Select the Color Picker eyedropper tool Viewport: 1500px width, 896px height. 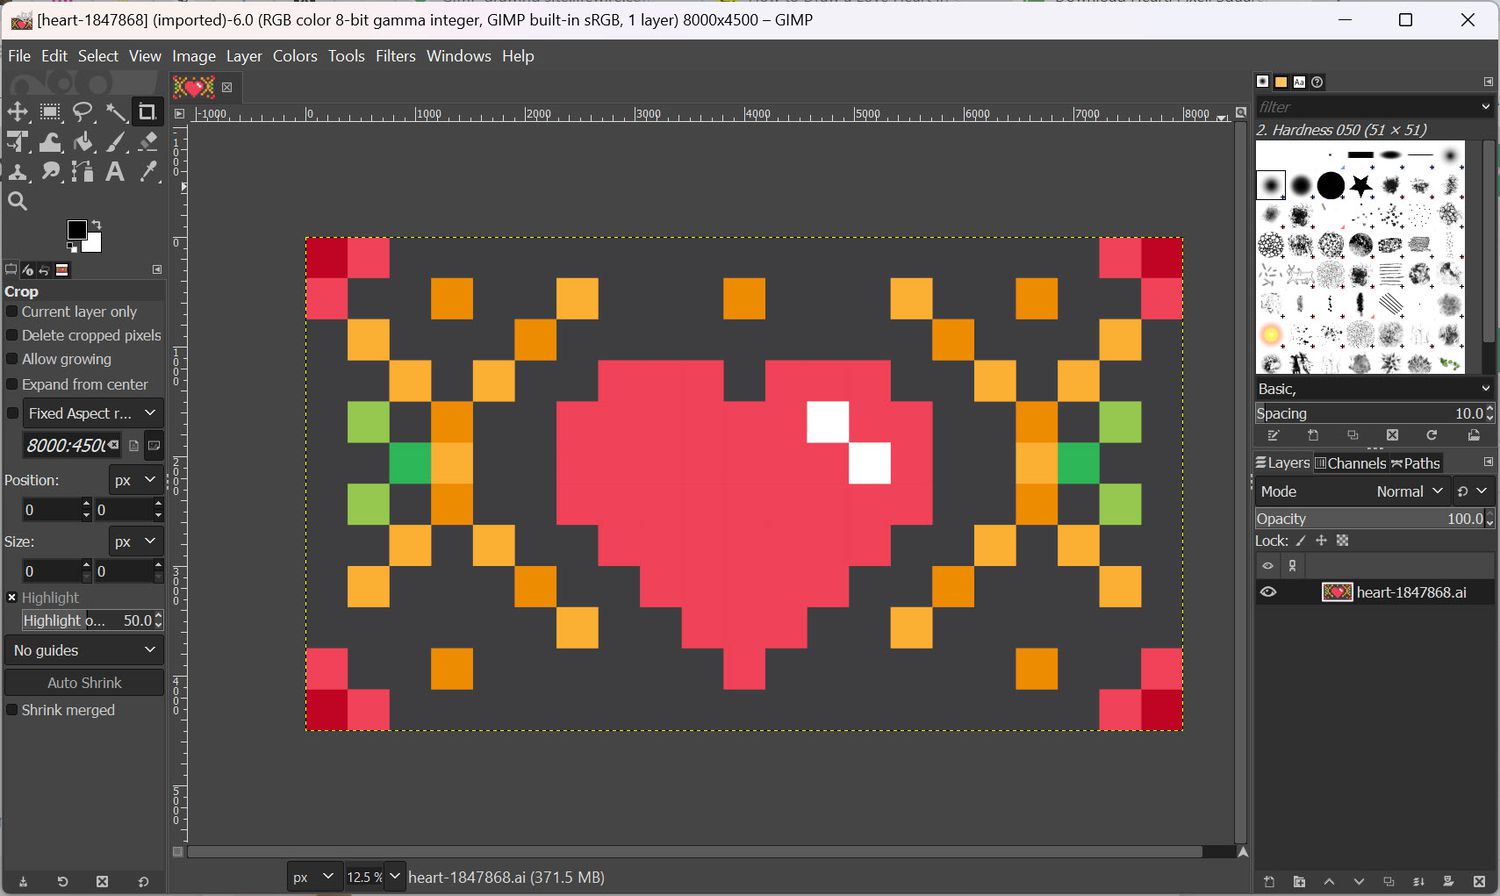[148, 172]
